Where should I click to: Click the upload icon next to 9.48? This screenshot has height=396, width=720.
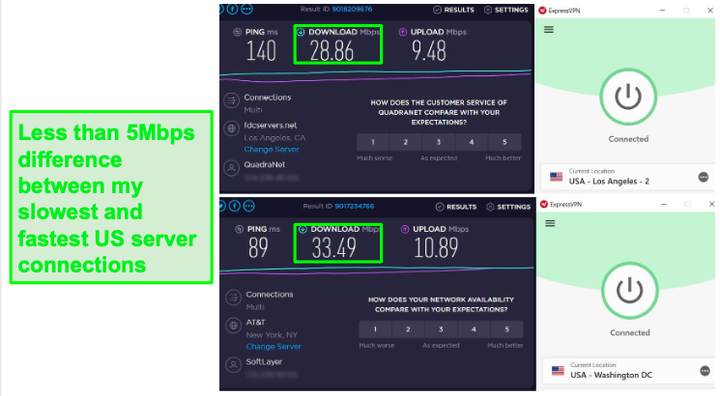point(403,32)
